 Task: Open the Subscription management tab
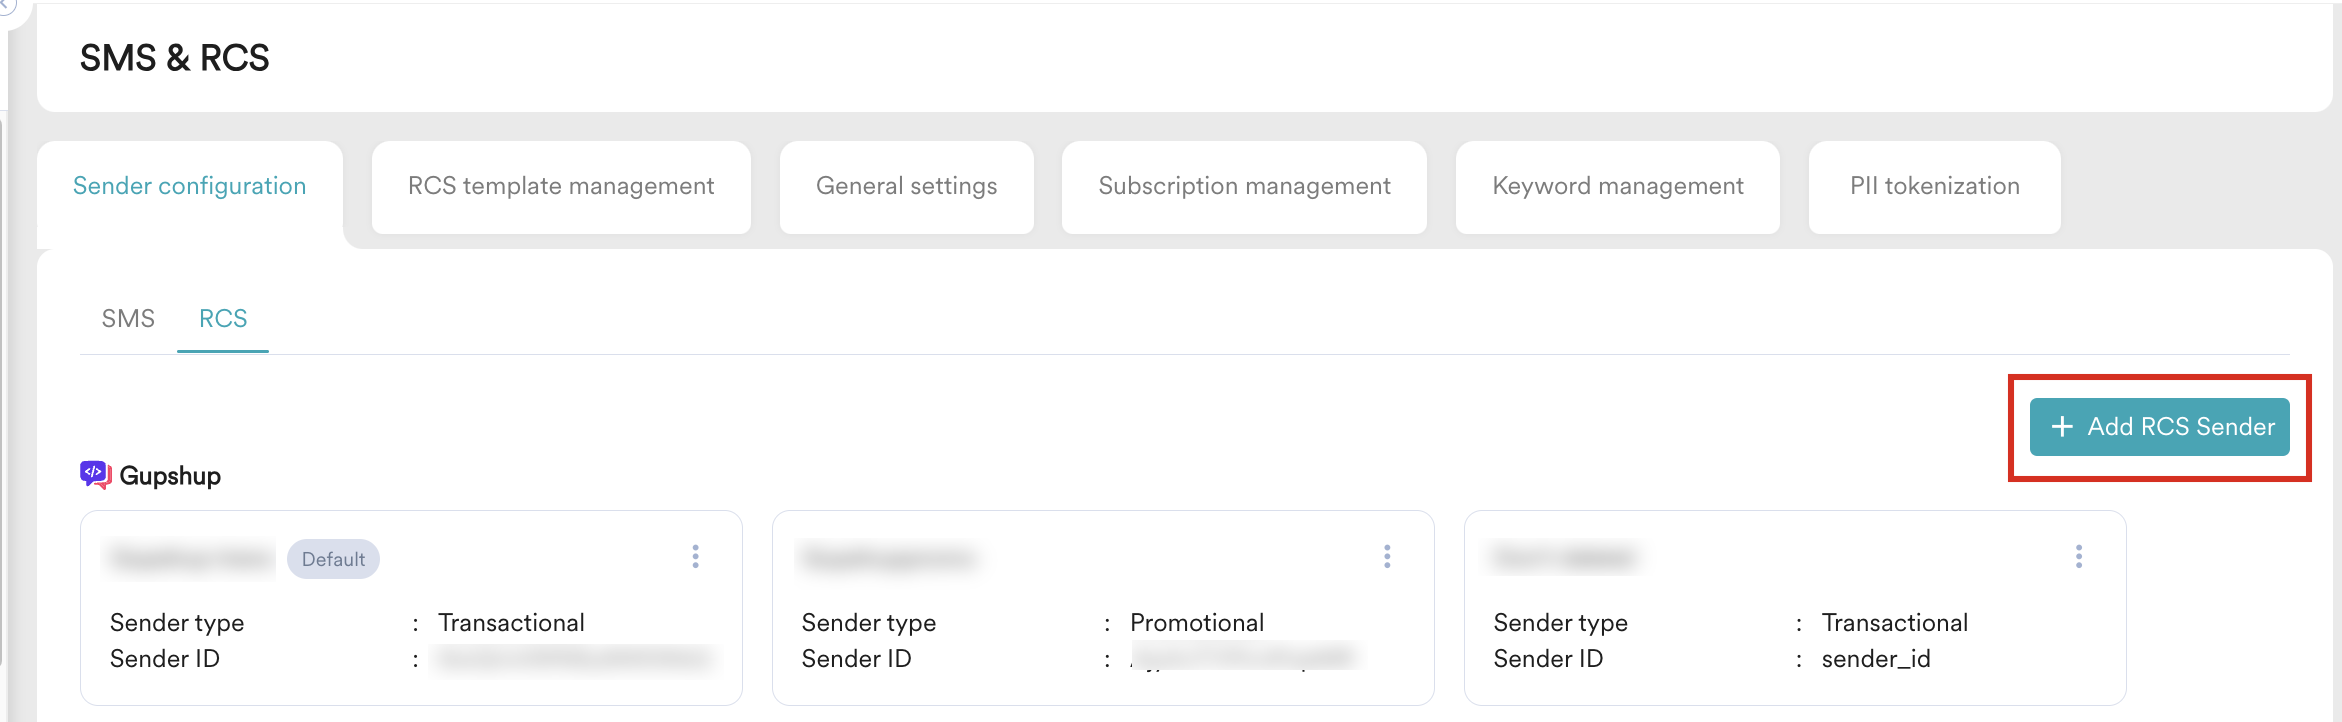[x=1244, y=187]
